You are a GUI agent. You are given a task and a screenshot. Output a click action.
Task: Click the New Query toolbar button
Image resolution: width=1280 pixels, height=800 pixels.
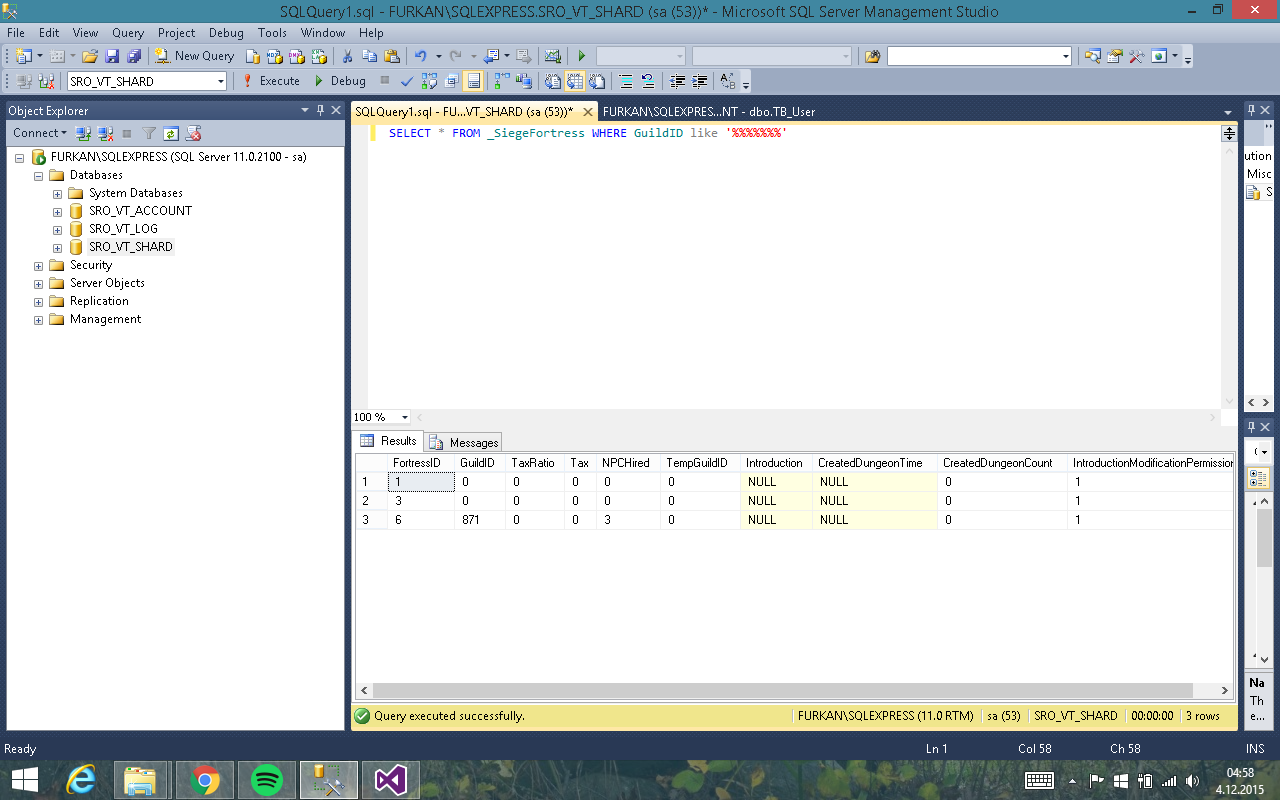point(194,56)
